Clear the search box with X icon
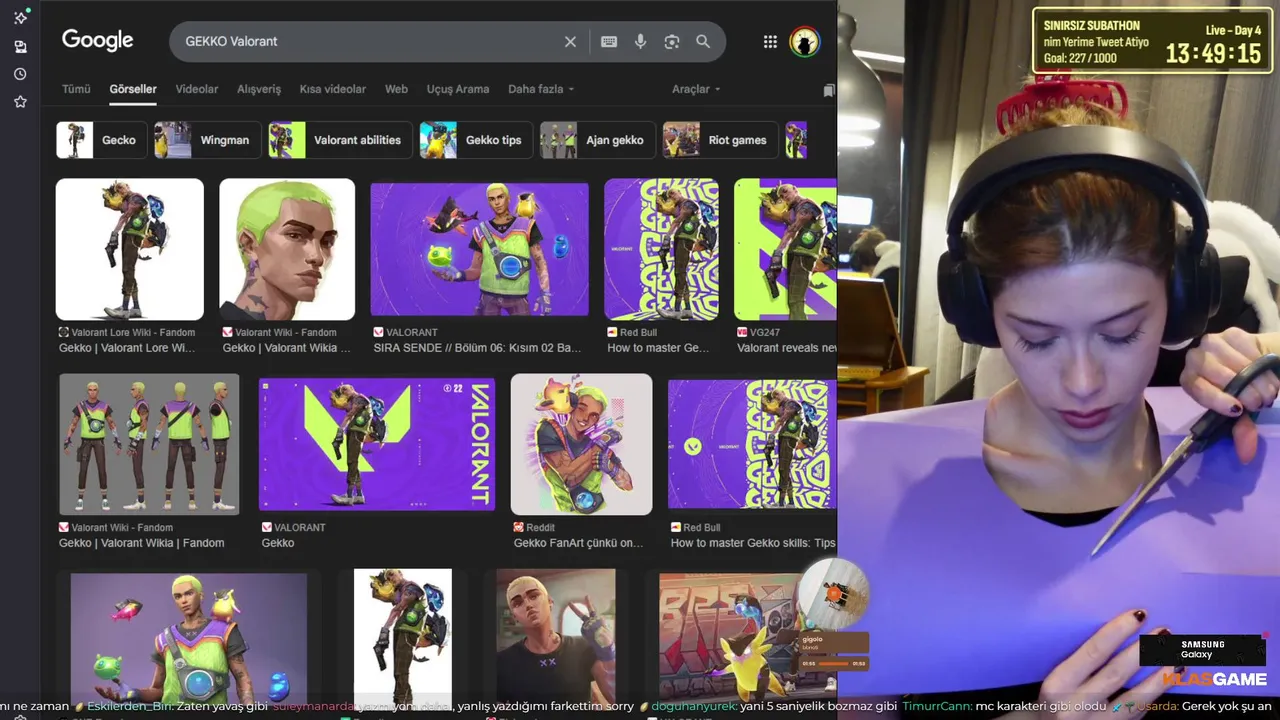Viewport: 1280px width, 720px height. 570,42
